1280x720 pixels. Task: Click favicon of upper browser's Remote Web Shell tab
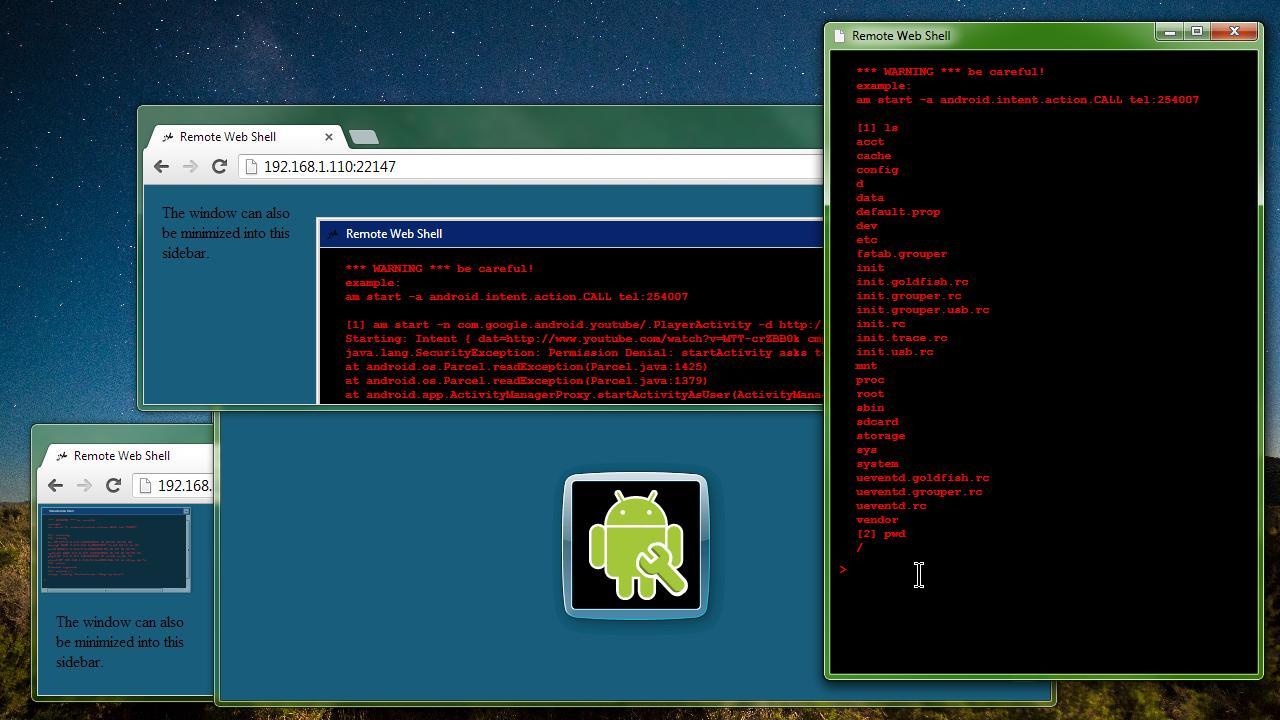click(x=168, y=137)
